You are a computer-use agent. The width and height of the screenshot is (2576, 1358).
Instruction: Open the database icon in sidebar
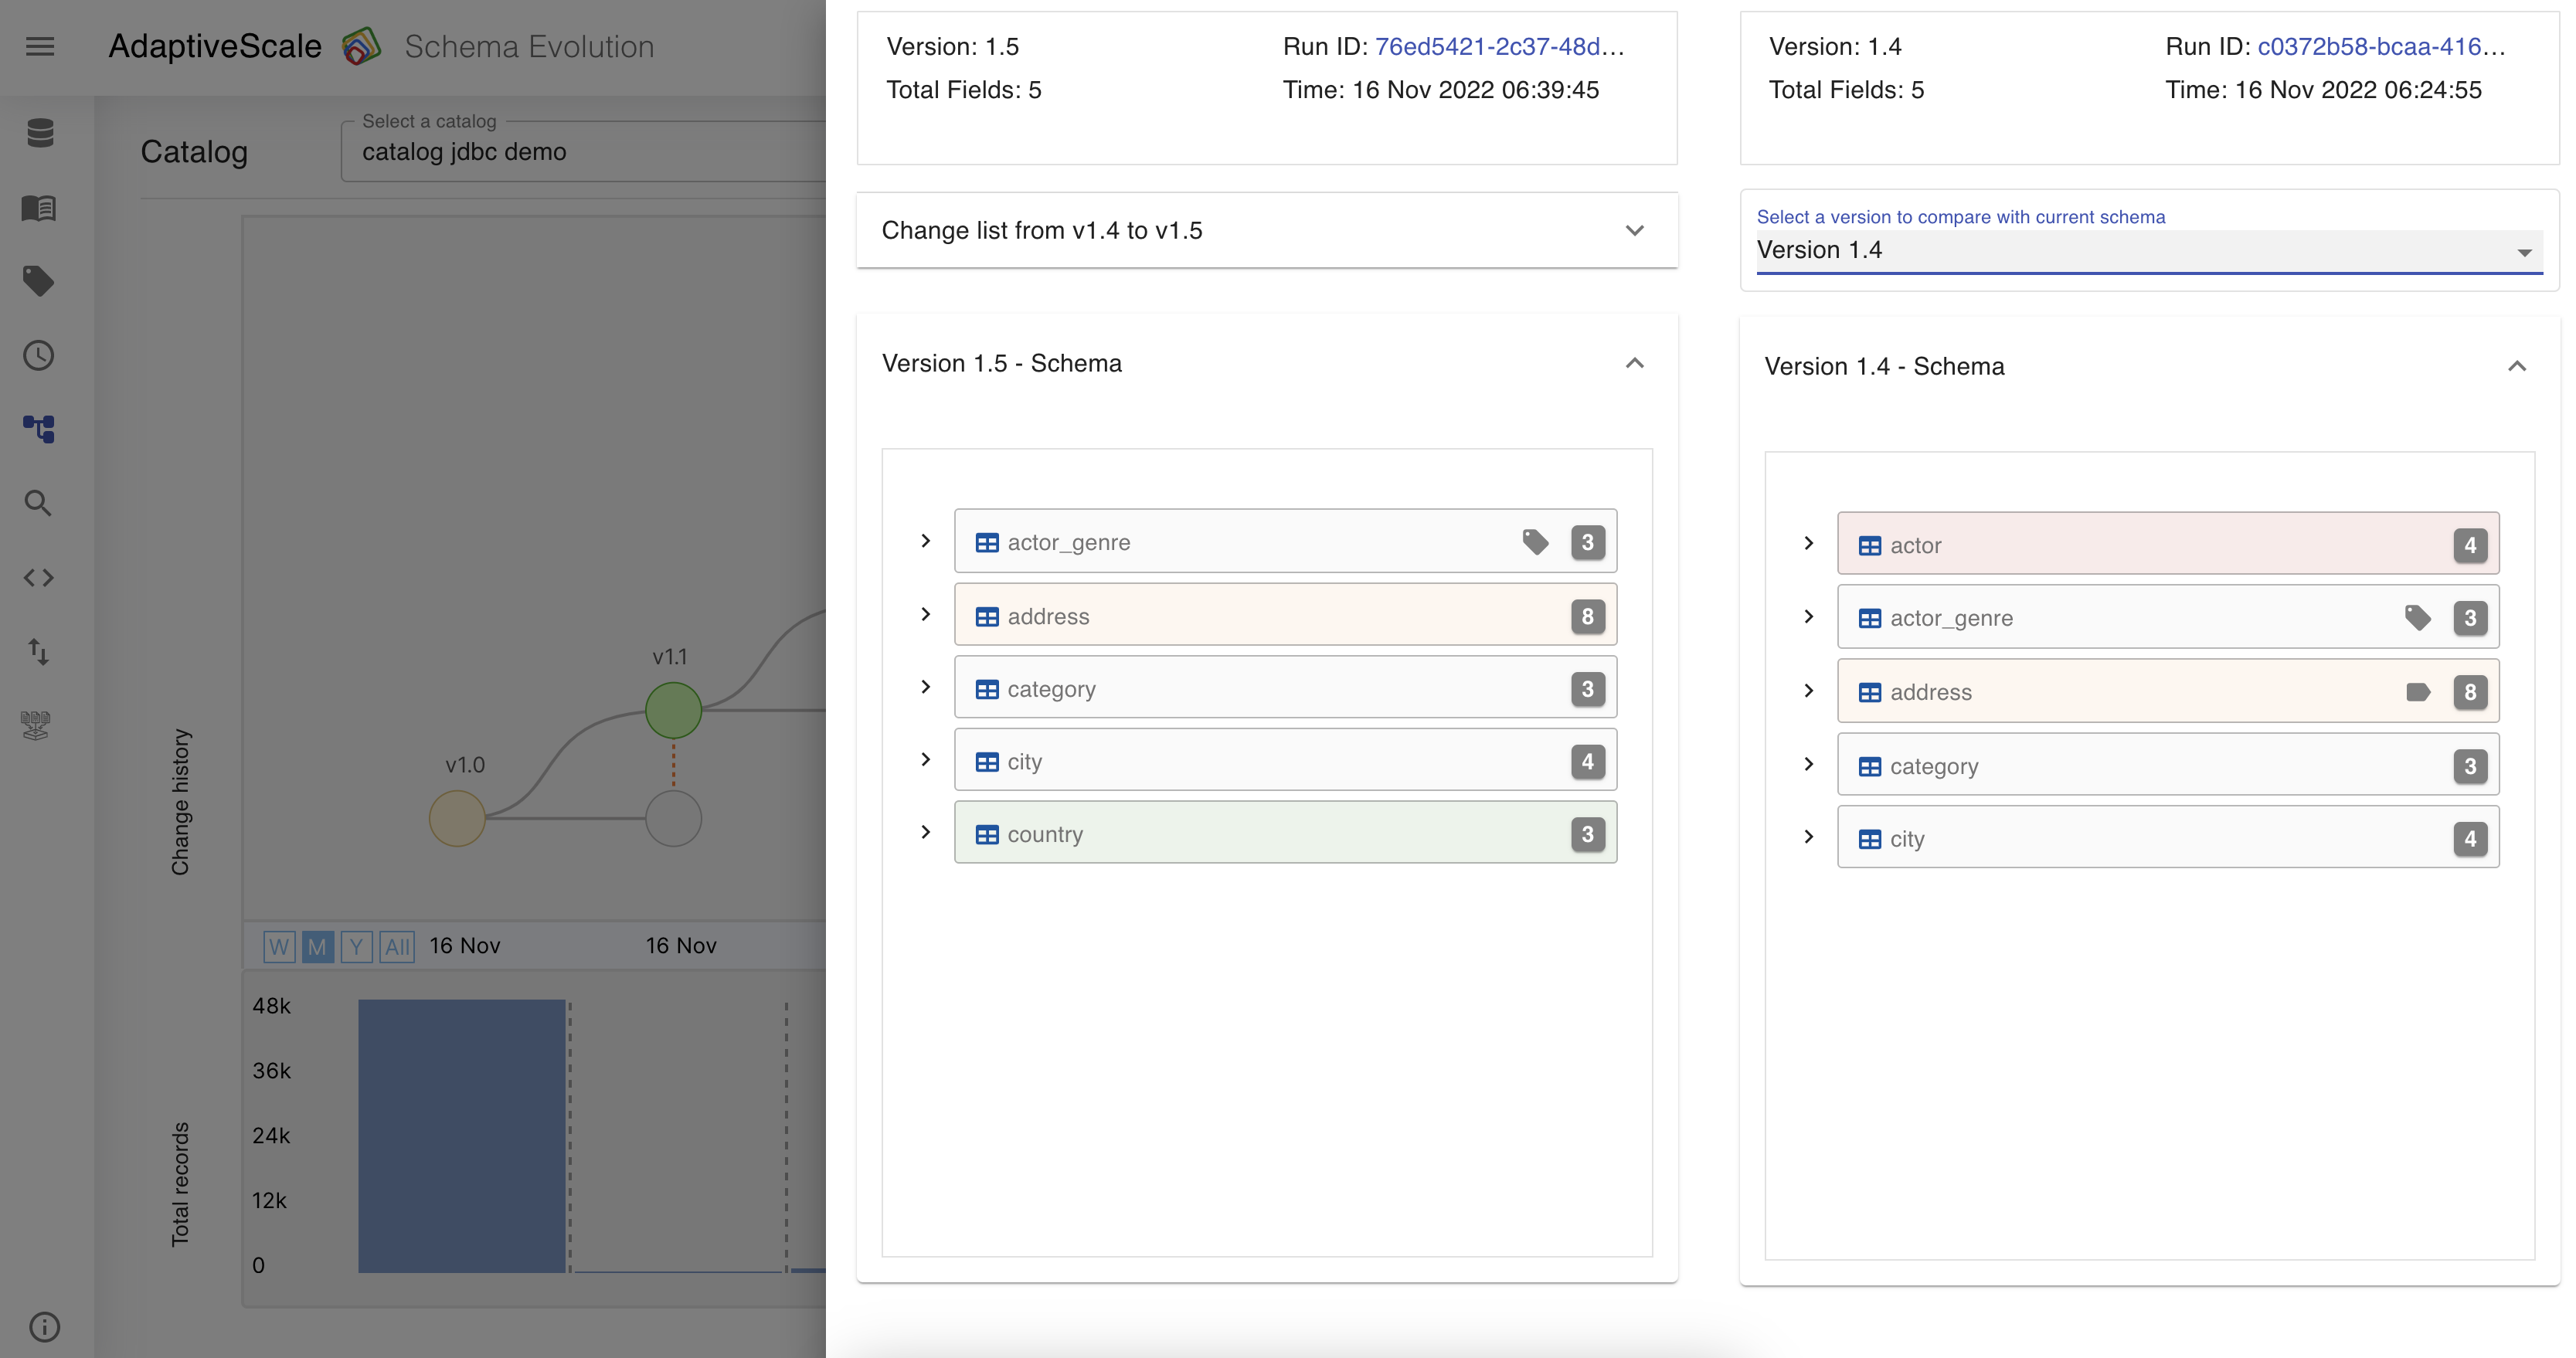click(40, 132)
